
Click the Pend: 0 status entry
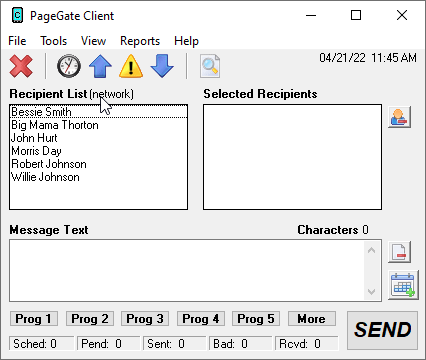point(108,344)
